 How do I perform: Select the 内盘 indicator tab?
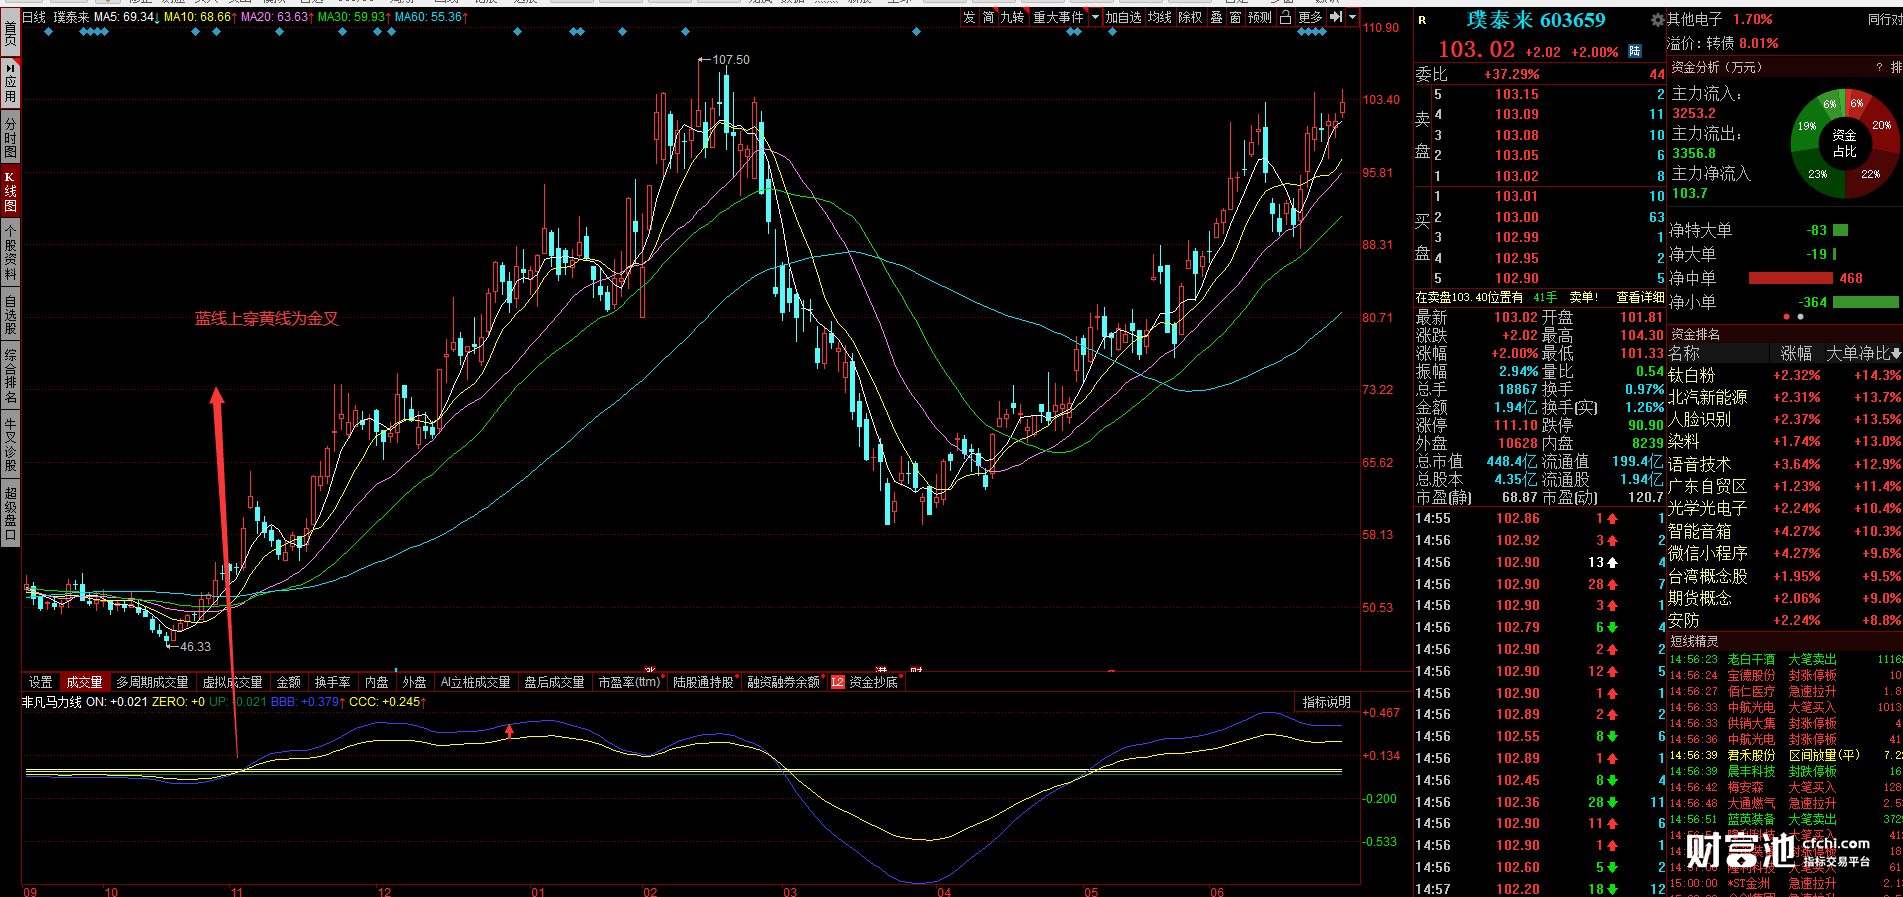click(376, 682)
